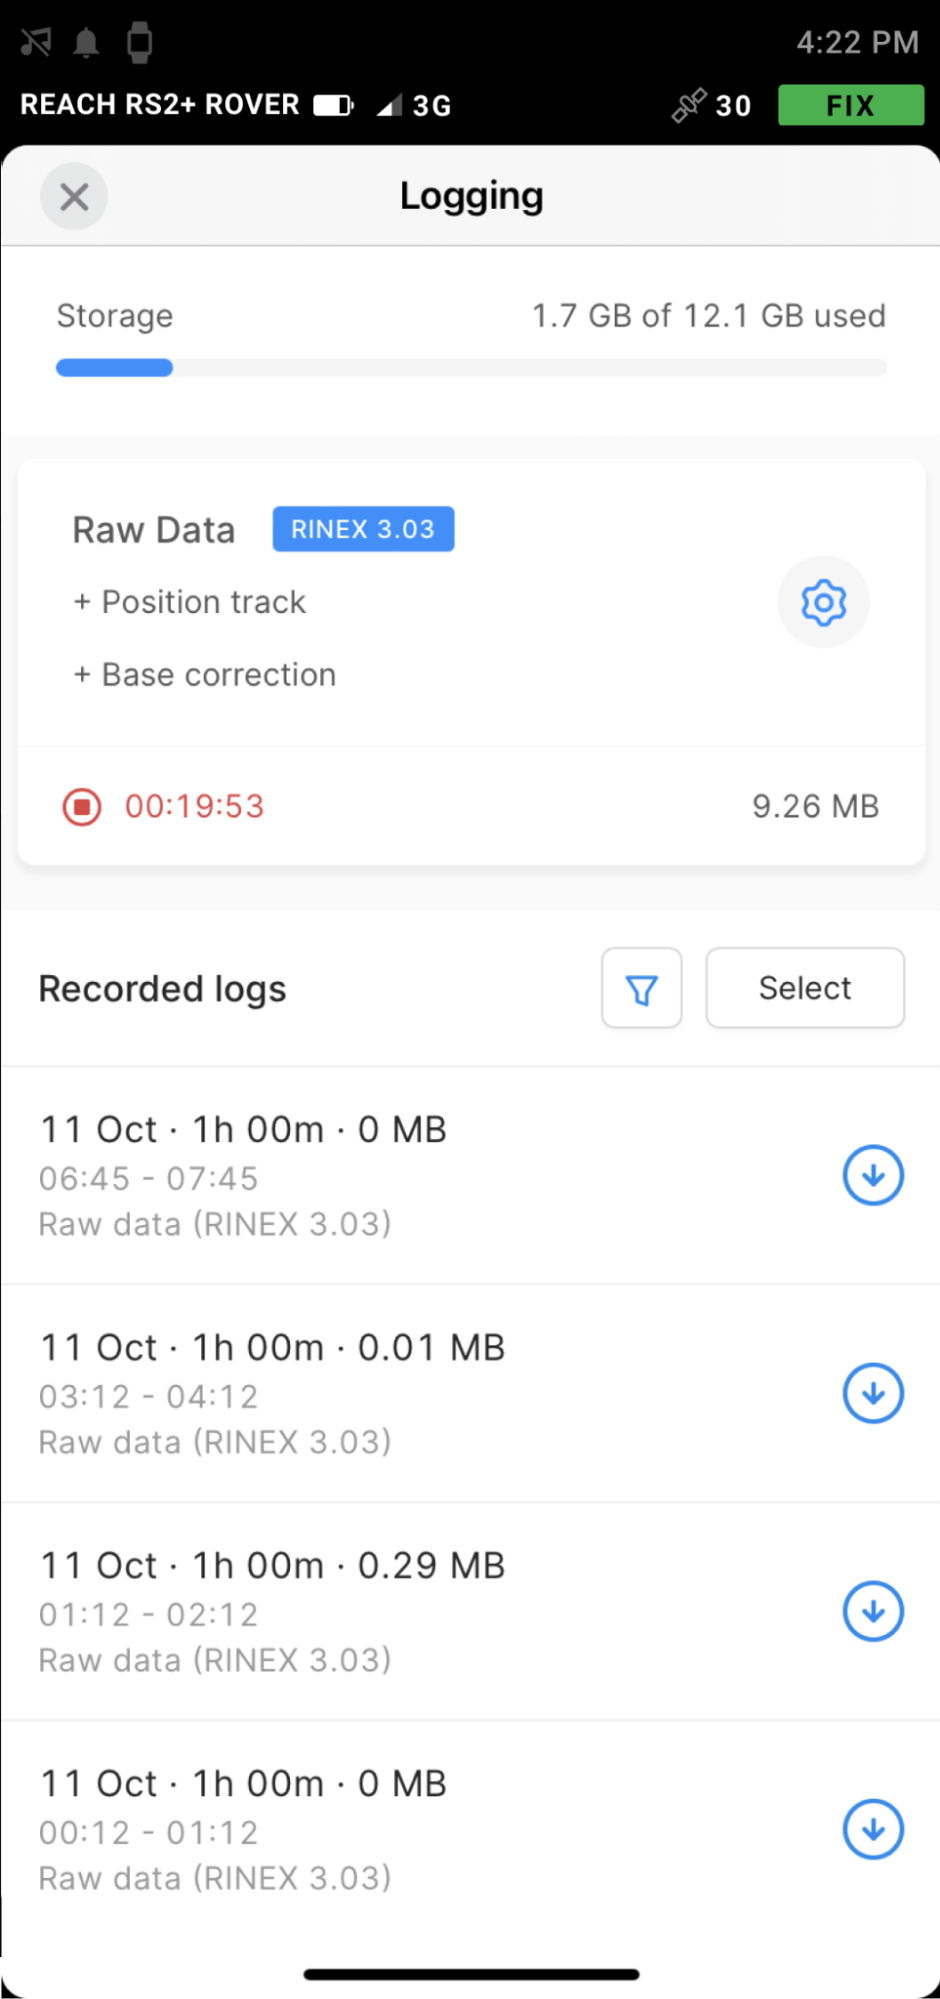Tap the storage usage bar
940x1999 pixels.
(x=471, y=368)
